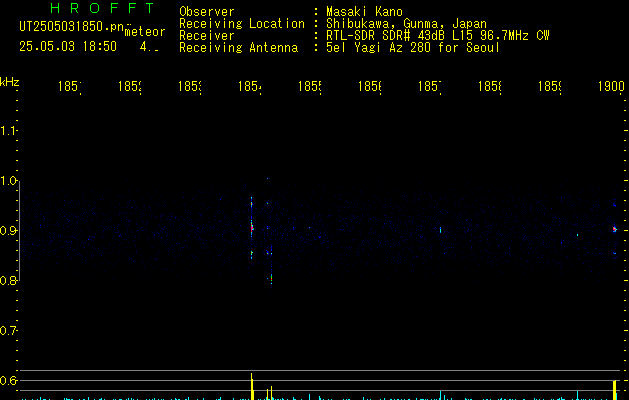
Task: Select the file name UT2505031850.pn
Action: coord(71,27)
